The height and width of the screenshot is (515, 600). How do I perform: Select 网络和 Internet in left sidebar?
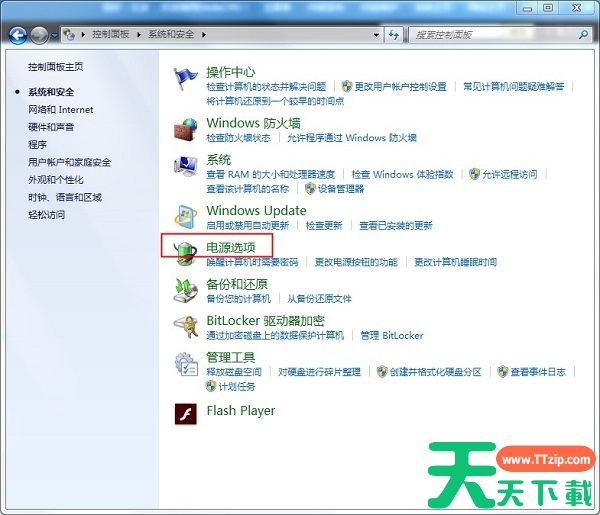[61, 109]
